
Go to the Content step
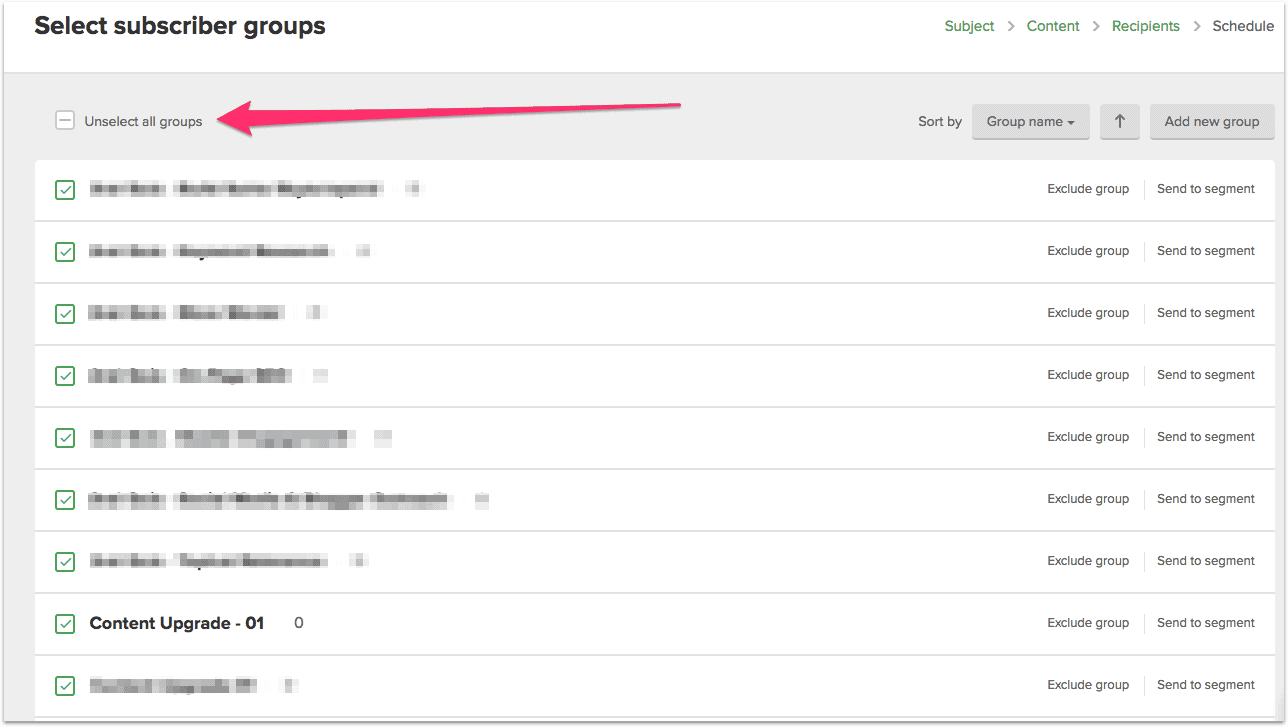coord(1053,26)
